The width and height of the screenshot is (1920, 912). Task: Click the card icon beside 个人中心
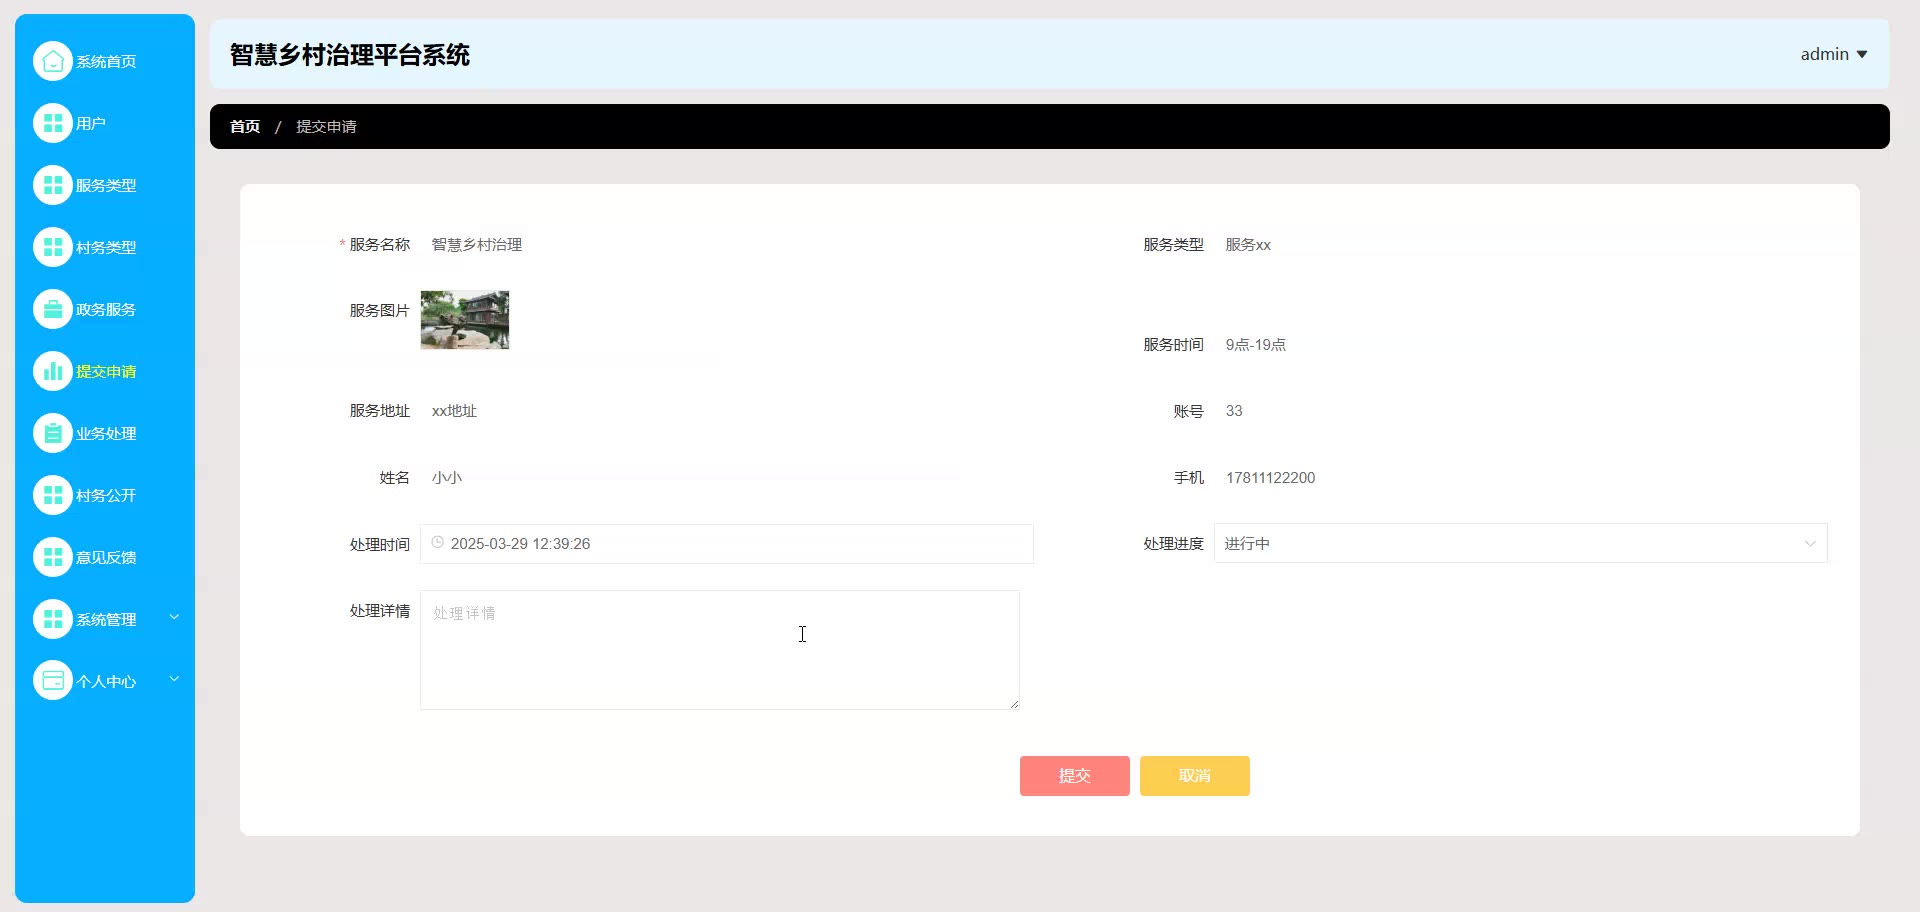click(53, 681)
